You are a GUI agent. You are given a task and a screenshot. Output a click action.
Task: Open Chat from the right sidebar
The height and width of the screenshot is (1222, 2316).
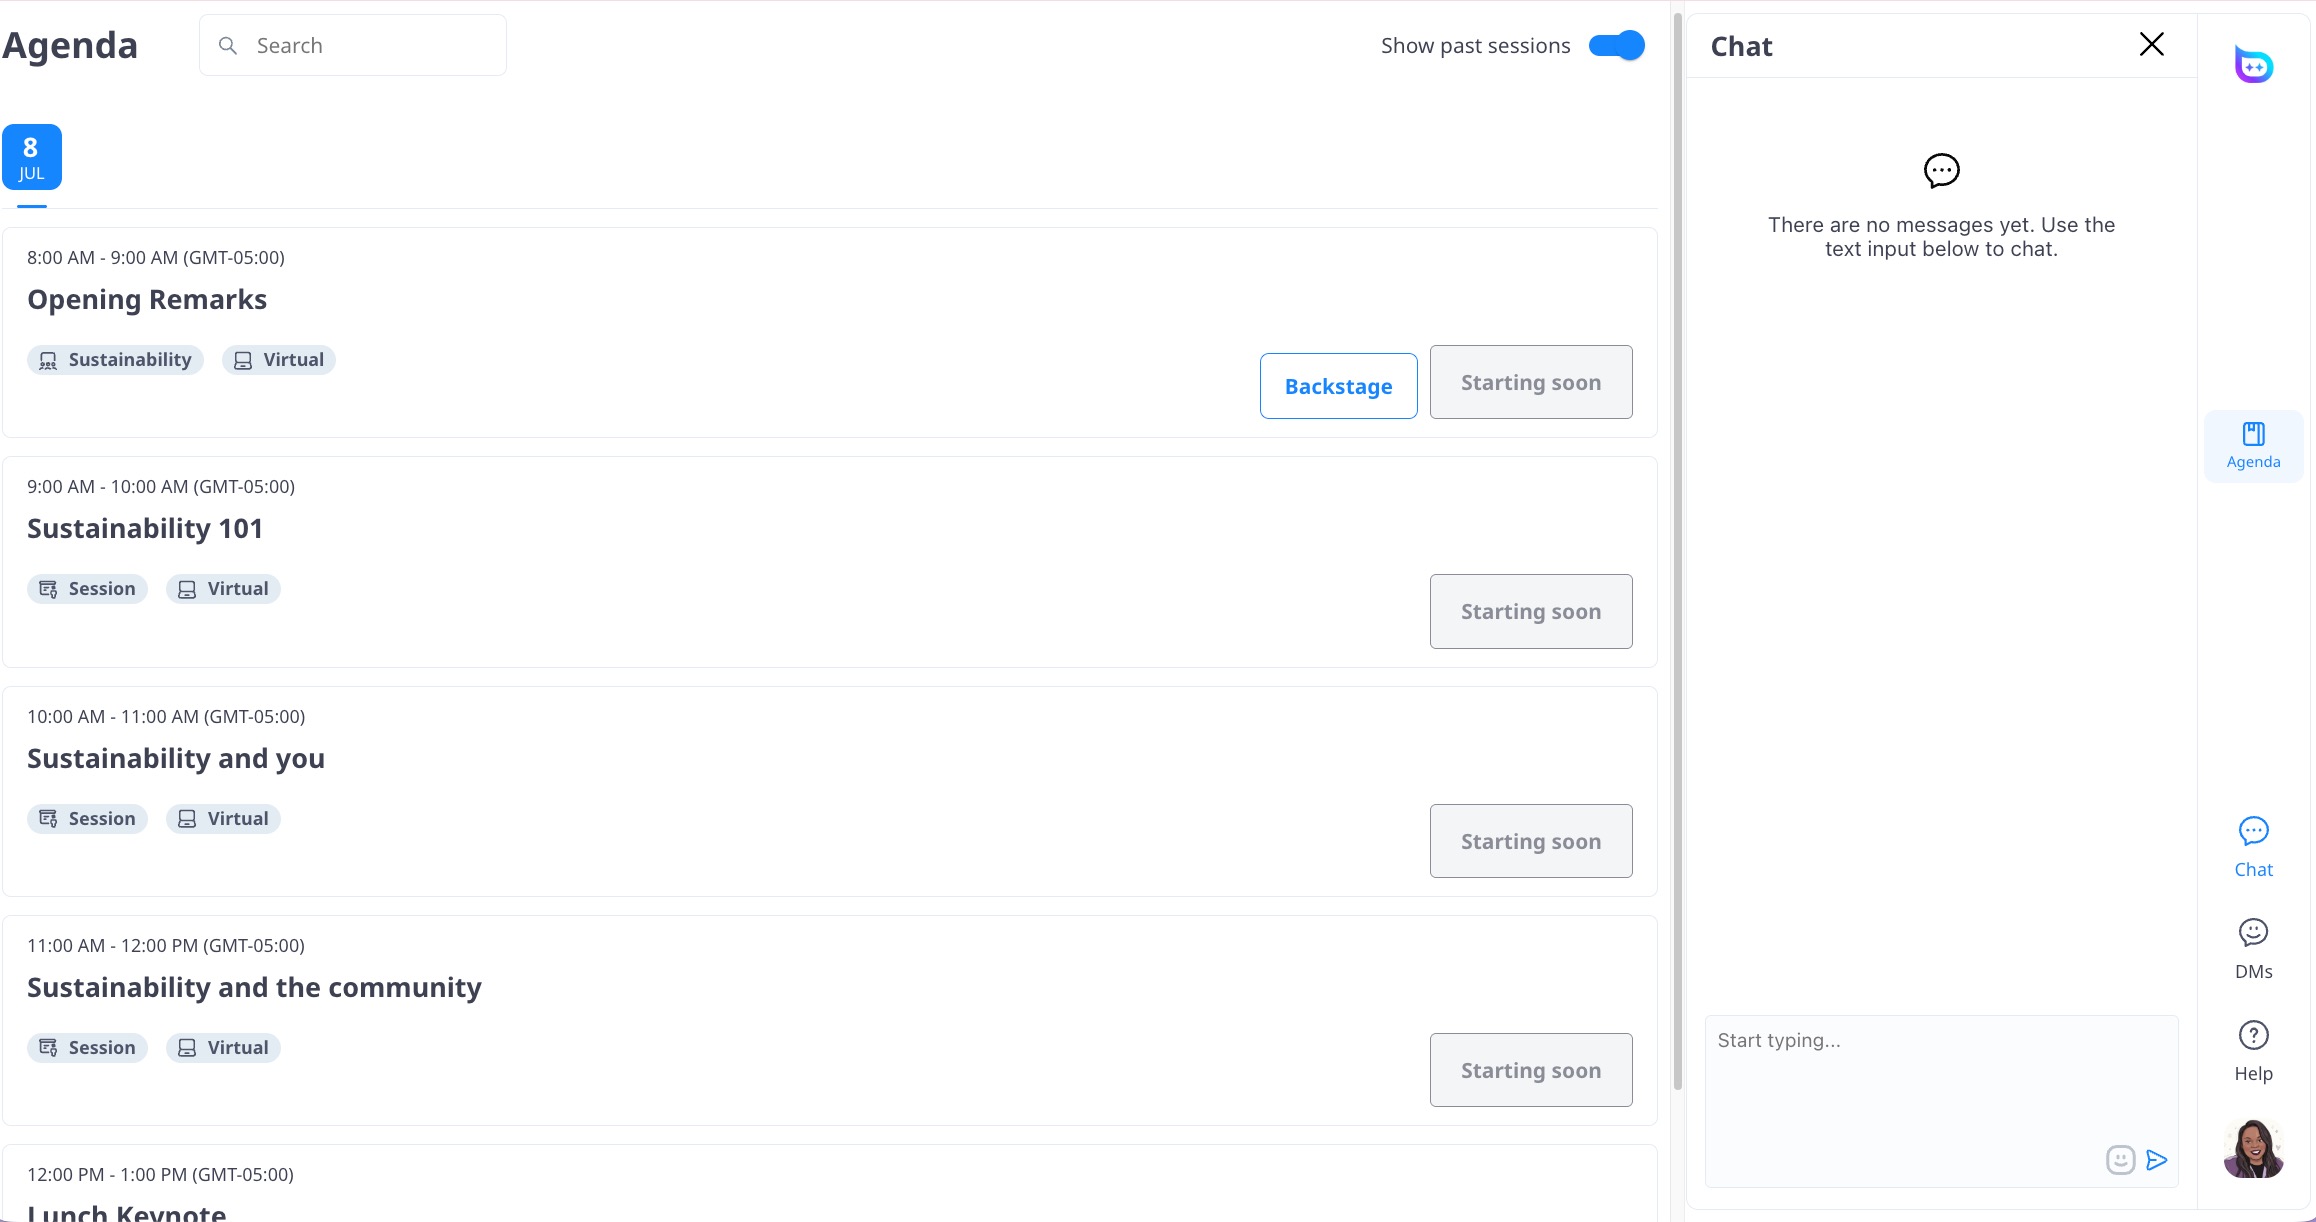[2253, 848]
